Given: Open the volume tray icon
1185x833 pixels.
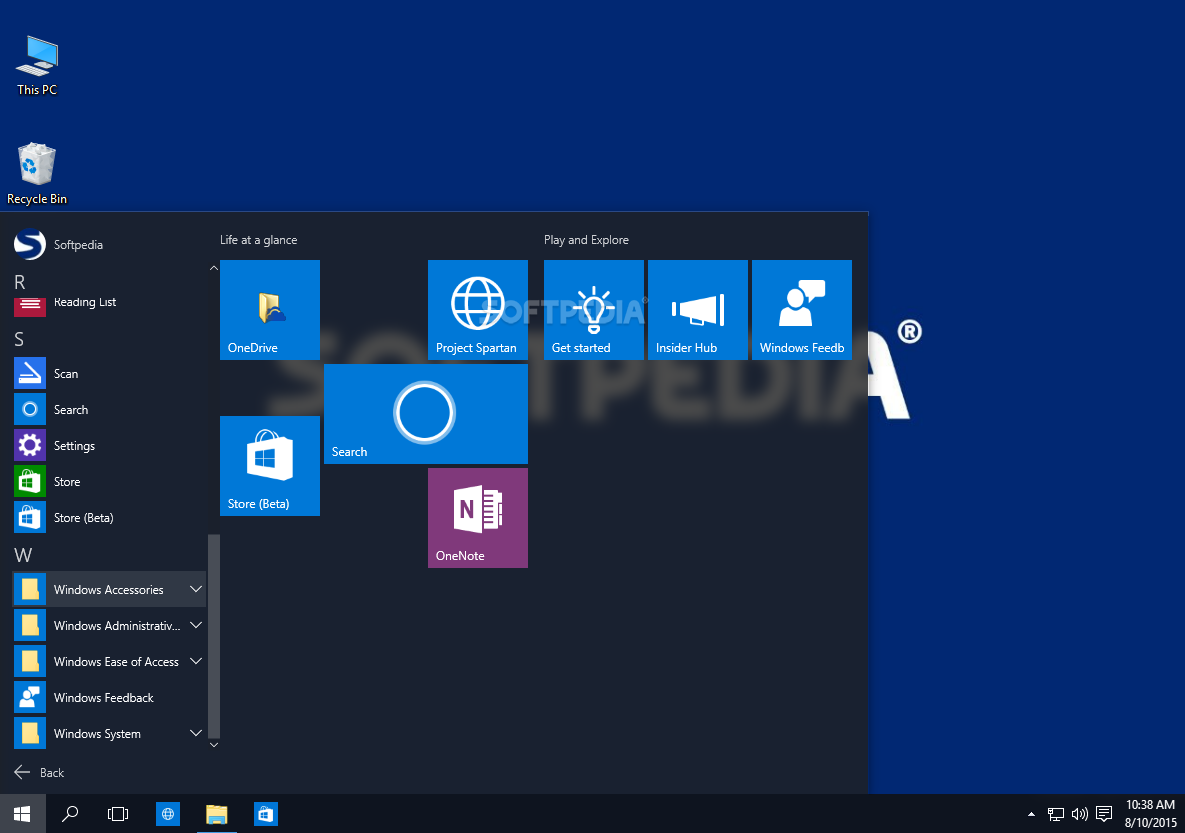Looking at the screenshot, I should (x=1079, y=814).
